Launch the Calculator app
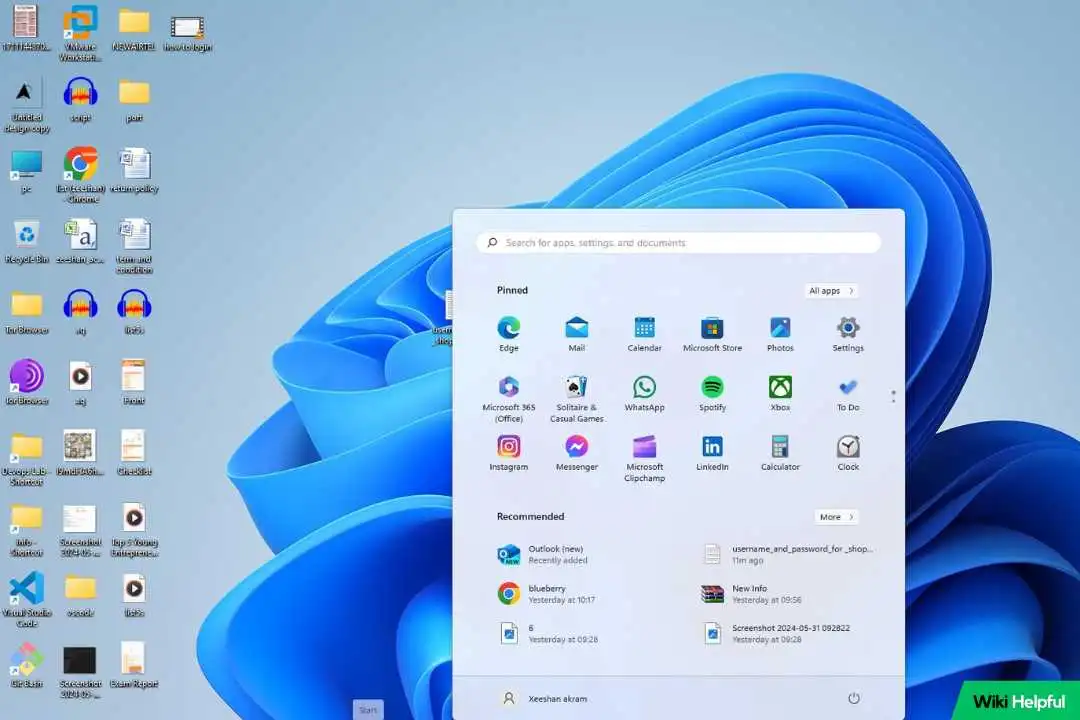 (x=780, y=453)
